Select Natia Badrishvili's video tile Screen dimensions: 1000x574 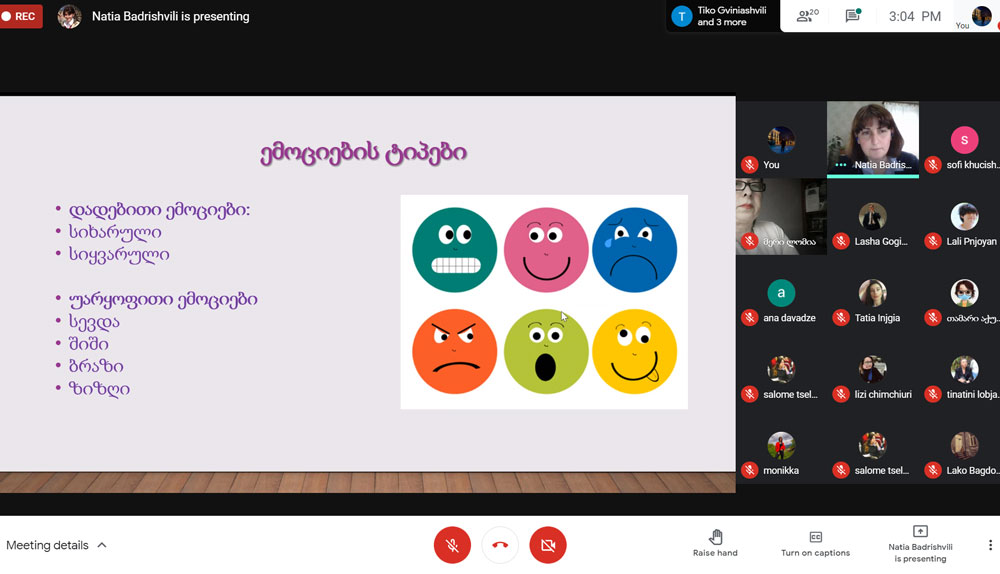872,135
